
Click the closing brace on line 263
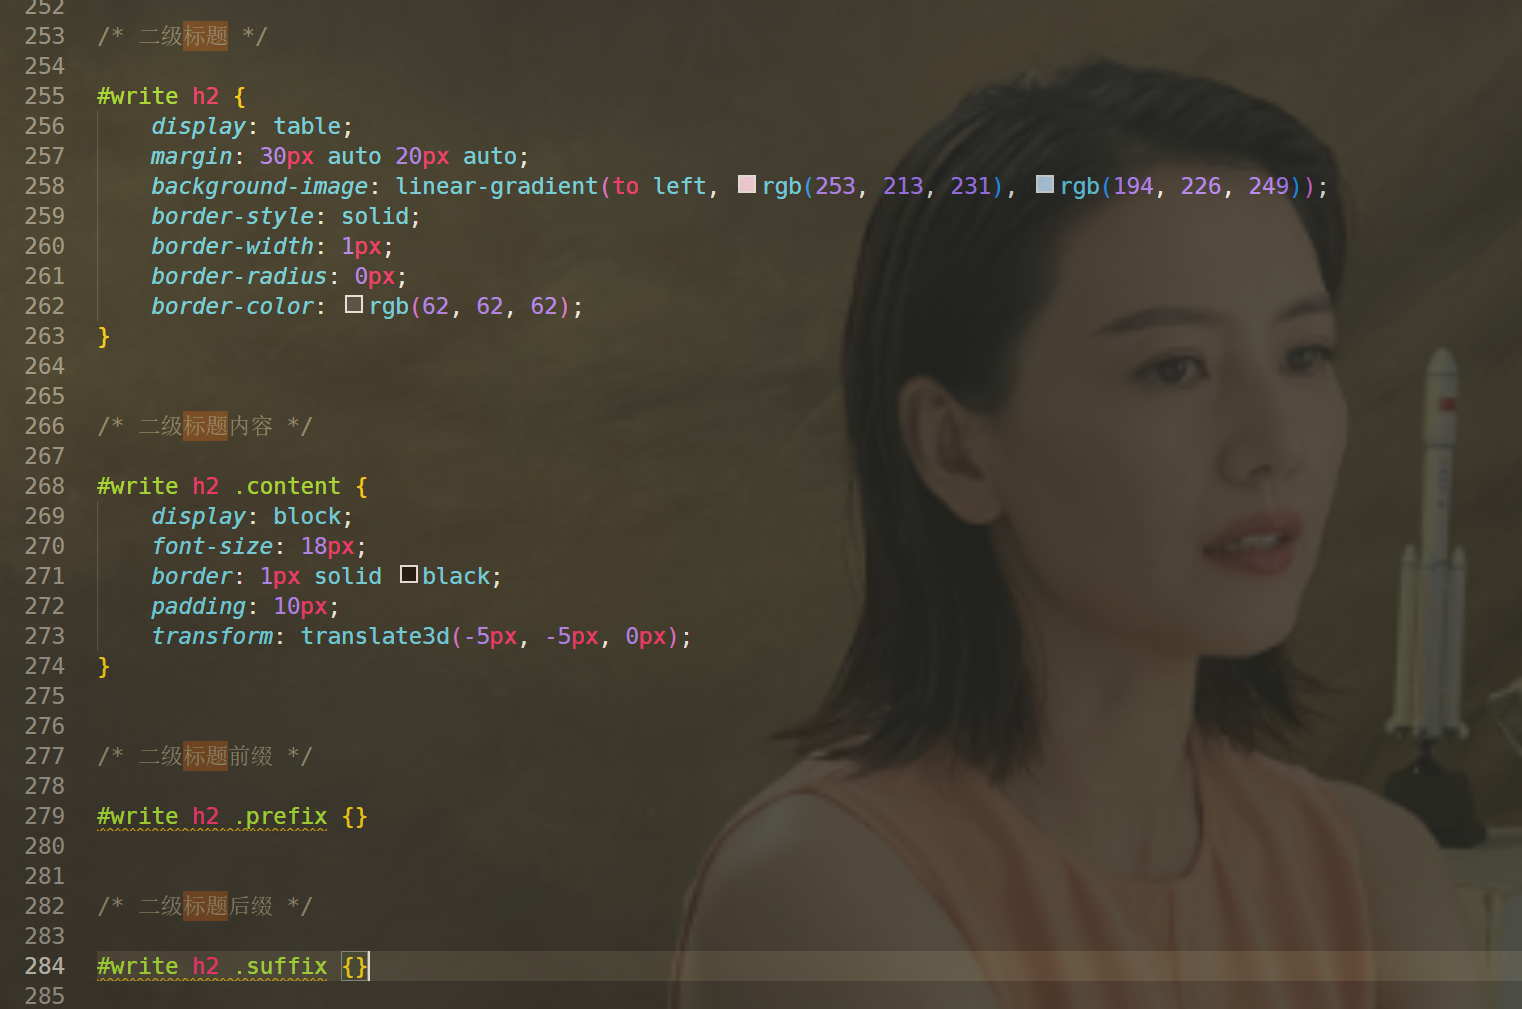(104, 336)
